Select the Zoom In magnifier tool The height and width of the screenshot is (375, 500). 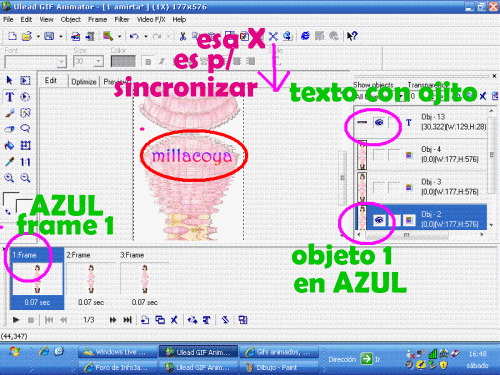9,178
